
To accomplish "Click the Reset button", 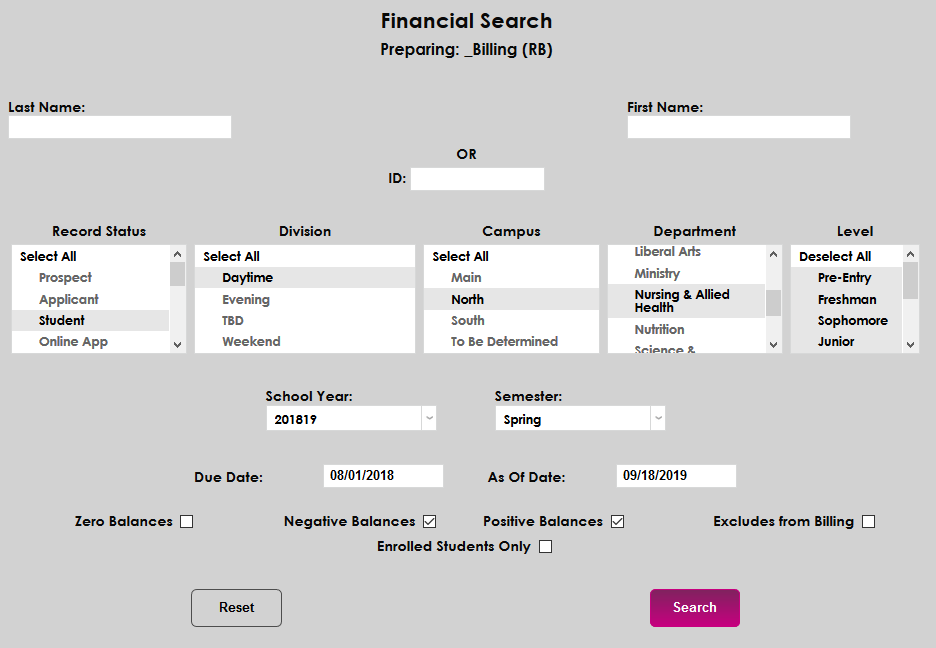I will tap(236, 608).
